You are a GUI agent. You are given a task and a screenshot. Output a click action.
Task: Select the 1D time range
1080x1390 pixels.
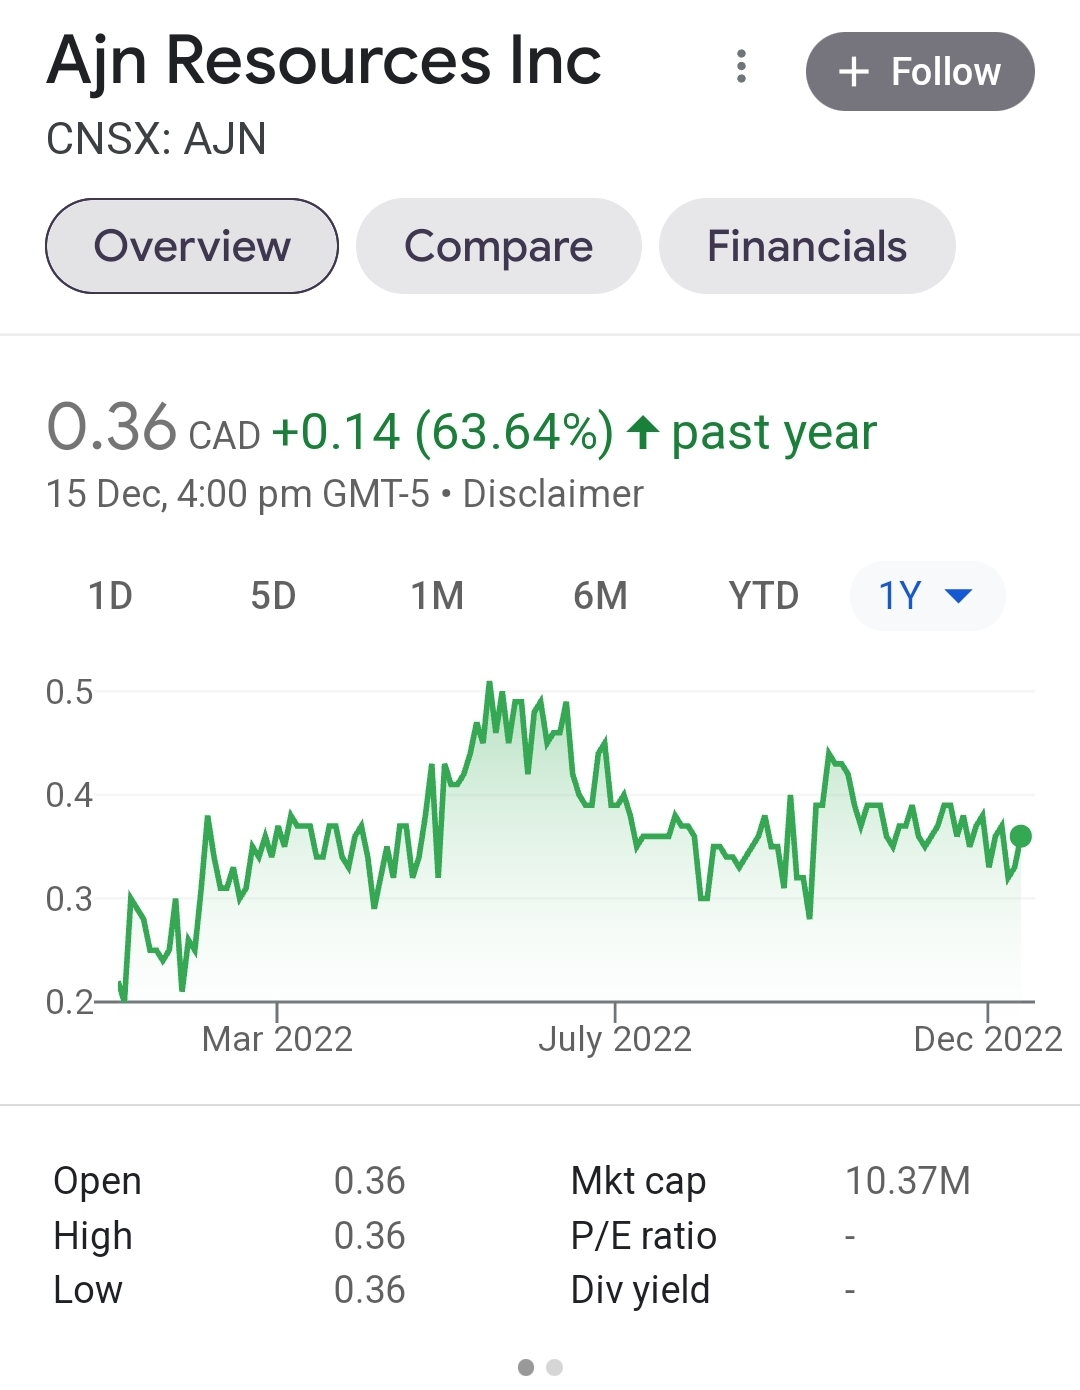click(110, 596)
